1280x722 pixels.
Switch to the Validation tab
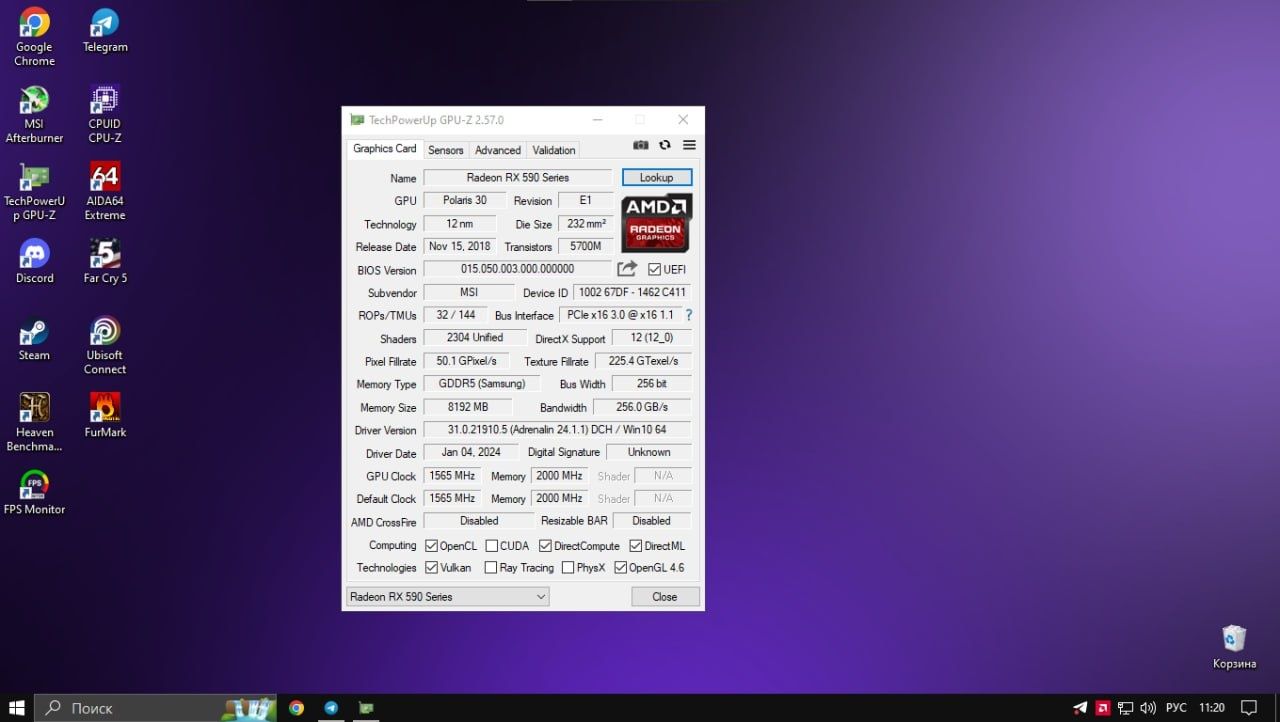tap(554, 150)
